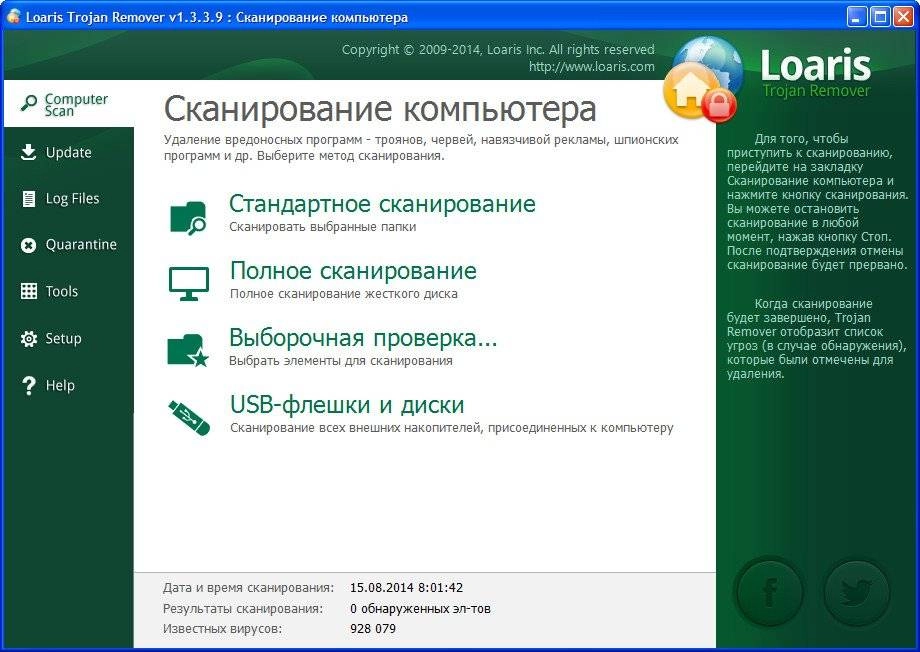Click the copyright notice text
This screenshot has width=920, height=652.
498,50
